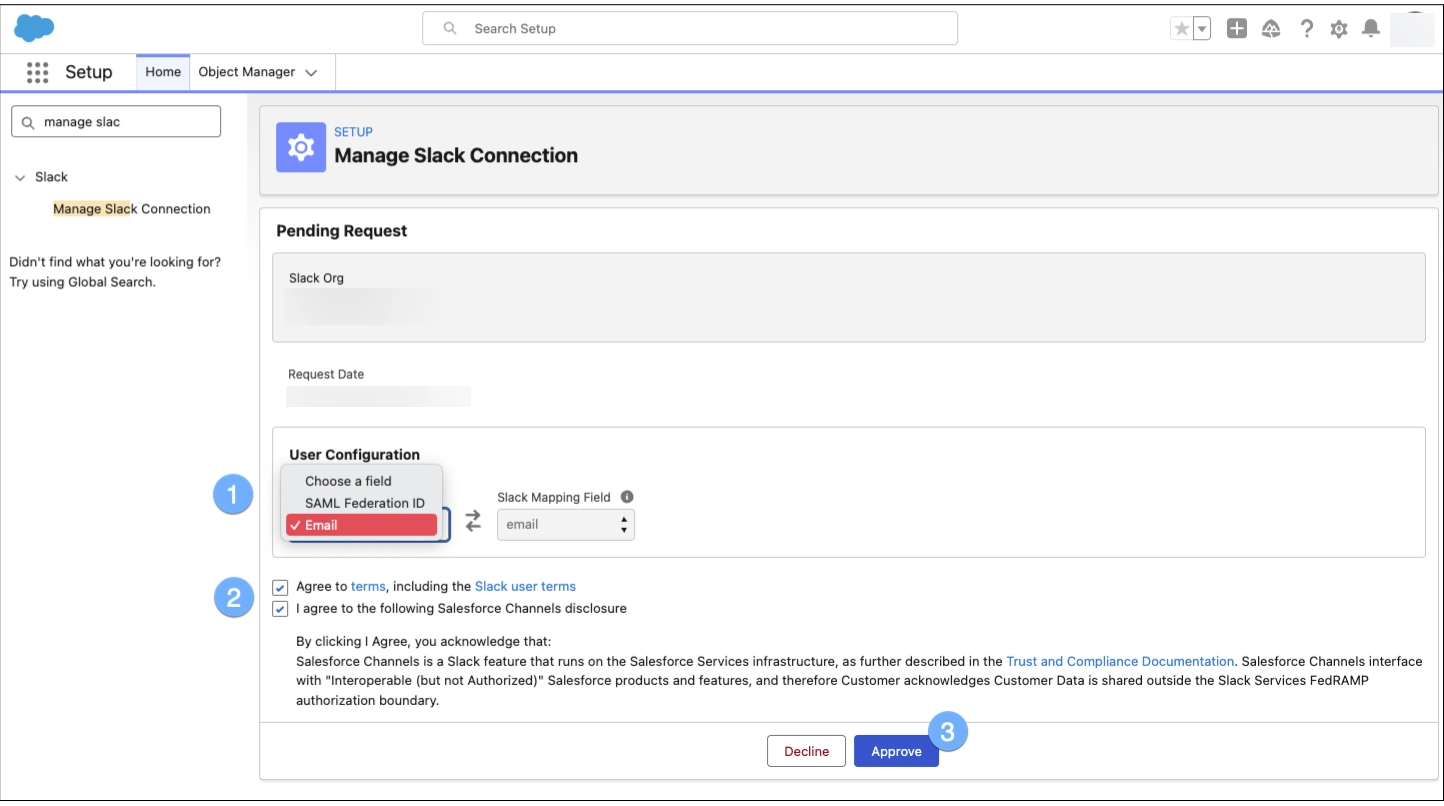1444x806 pixels.
Task: Open Manage Slack Connection in the sidebar
Action: [132, 209]
